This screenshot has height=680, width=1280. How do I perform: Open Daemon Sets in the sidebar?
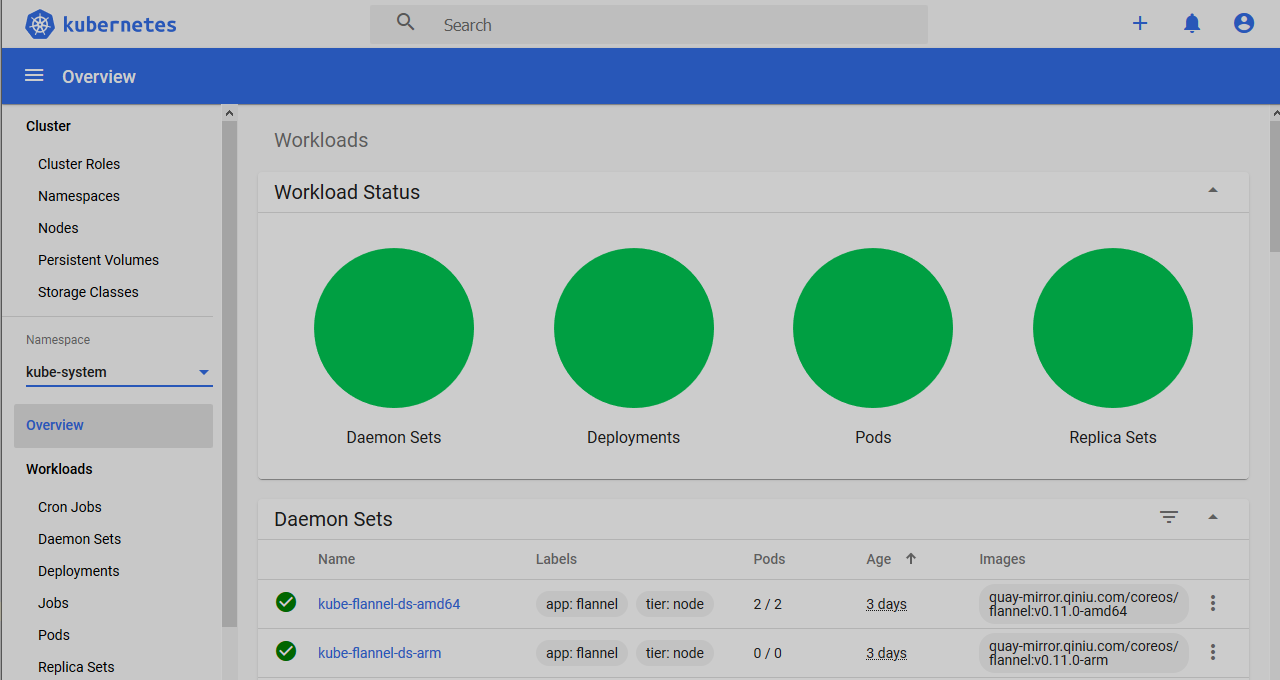pyautogui.click(x=79, y=539)
